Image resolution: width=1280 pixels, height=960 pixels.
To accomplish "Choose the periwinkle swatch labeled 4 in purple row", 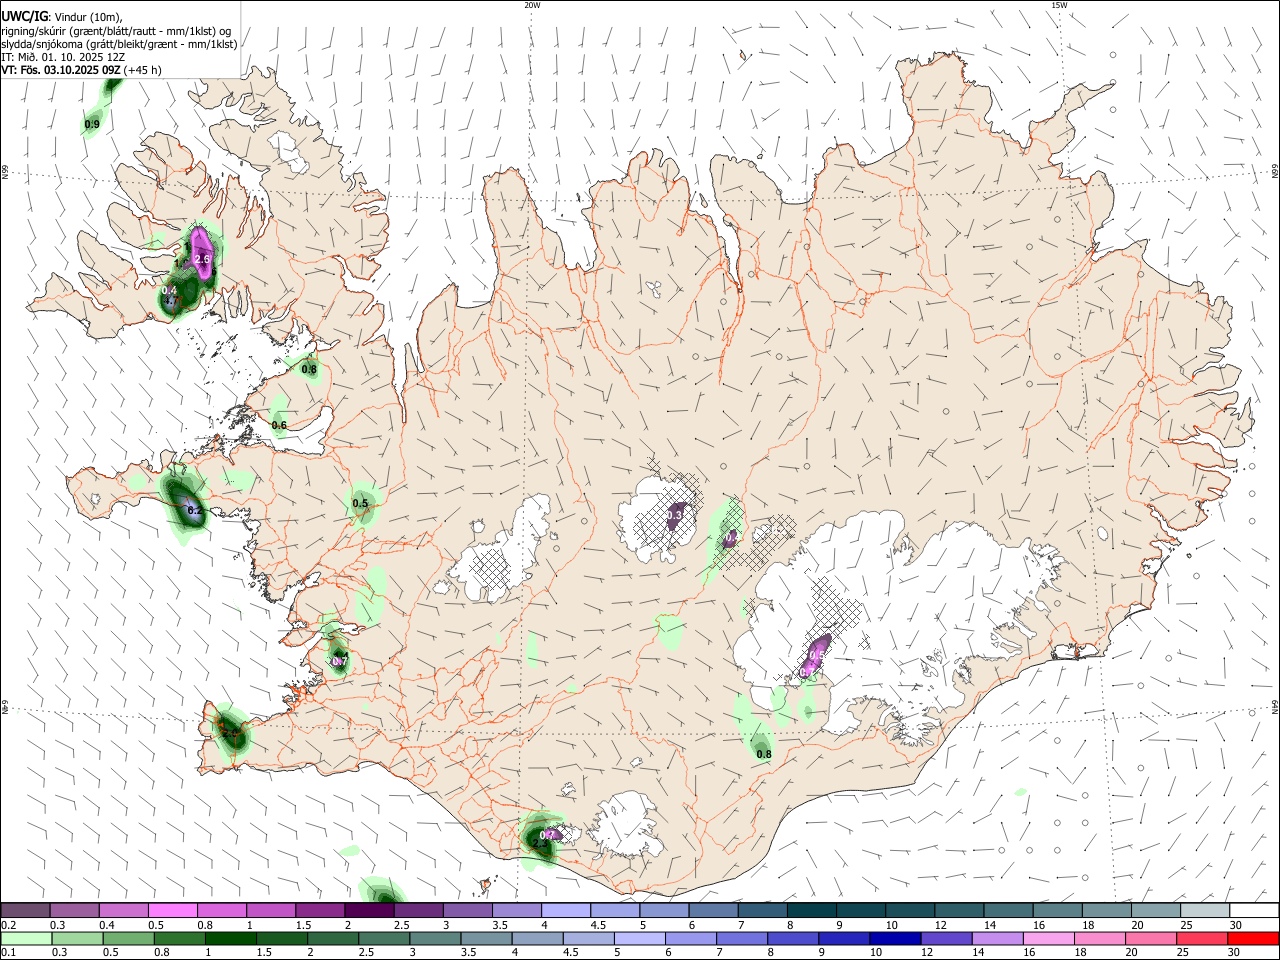I will [x=566, y=911].
